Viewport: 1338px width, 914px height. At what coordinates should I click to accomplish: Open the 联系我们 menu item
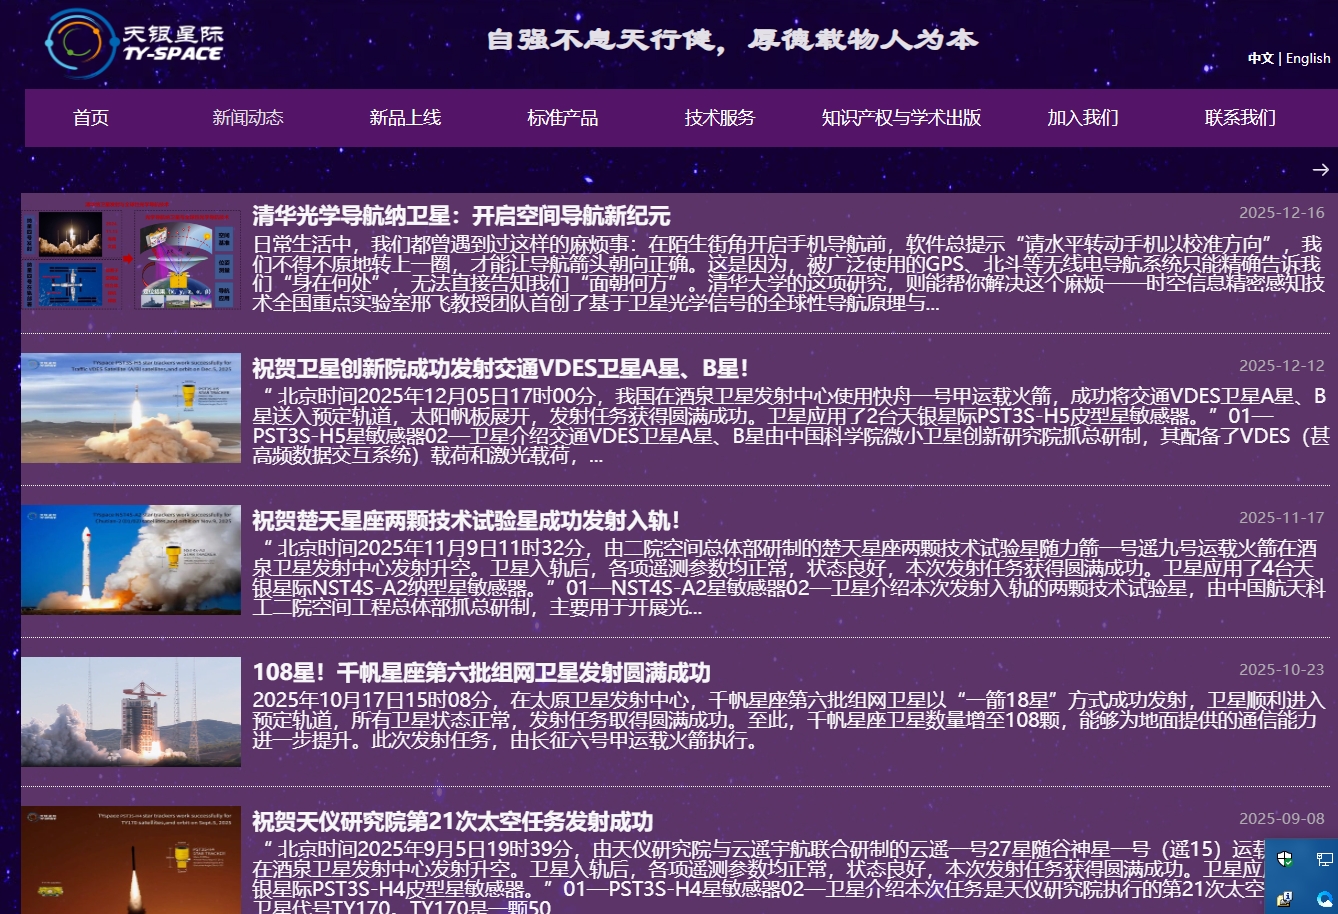[1240, 118]
